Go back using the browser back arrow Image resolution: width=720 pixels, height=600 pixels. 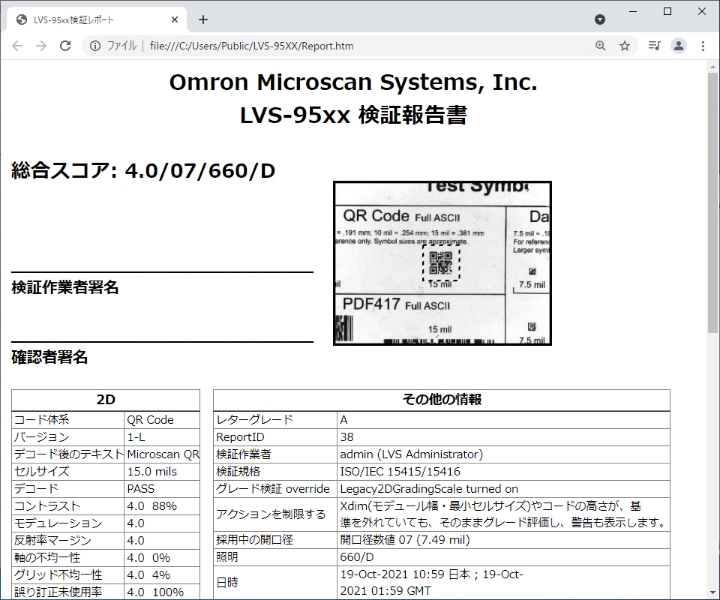(x=17, y=45)
